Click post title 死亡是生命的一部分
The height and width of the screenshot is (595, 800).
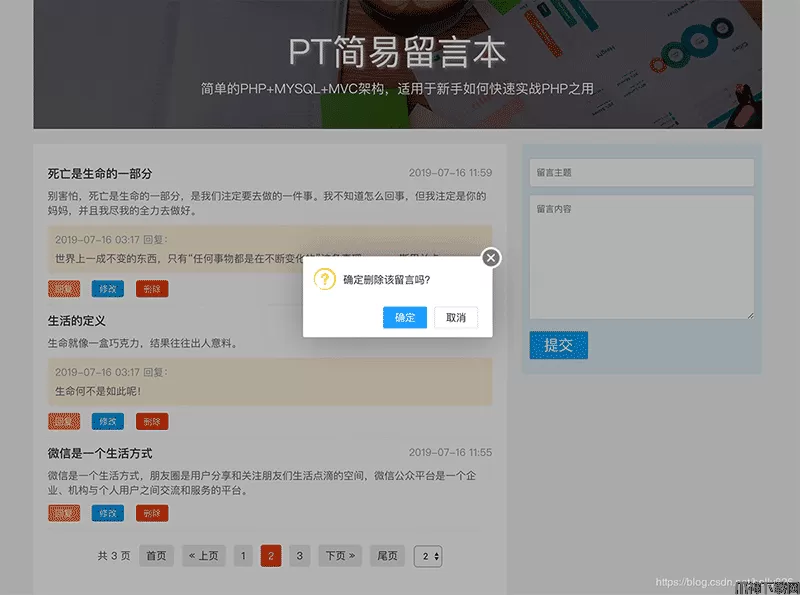tap(100, 173)
